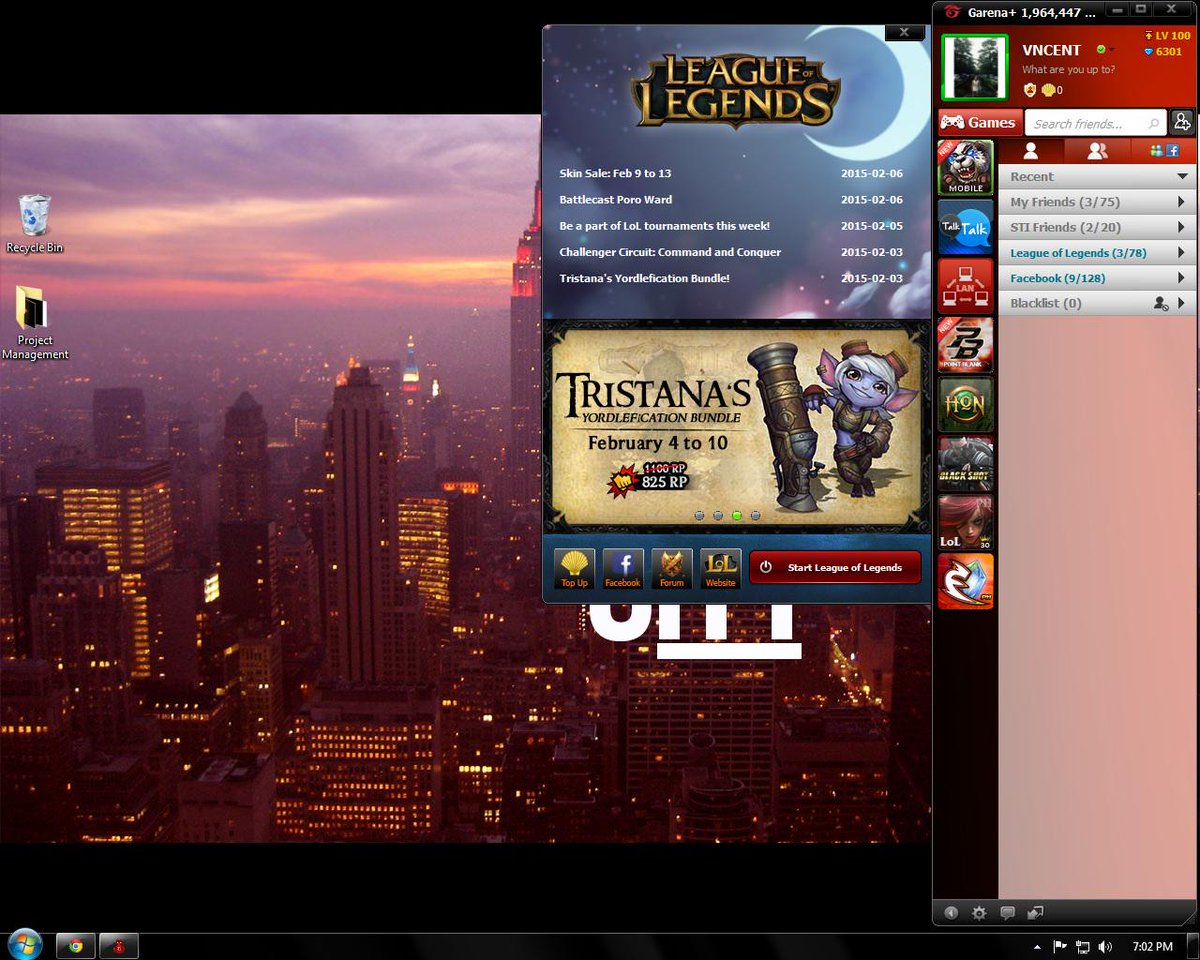The image size is (1200, 960).
Task: Select the LoL game tile in Garena sidebar
Action: coord(965,522)
